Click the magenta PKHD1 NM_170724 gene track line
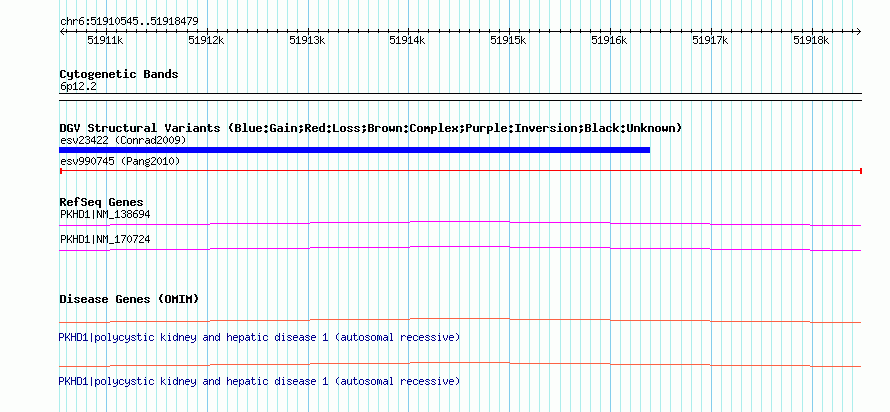The height and width of the screenshot is (412, 890). pos(460,249)
